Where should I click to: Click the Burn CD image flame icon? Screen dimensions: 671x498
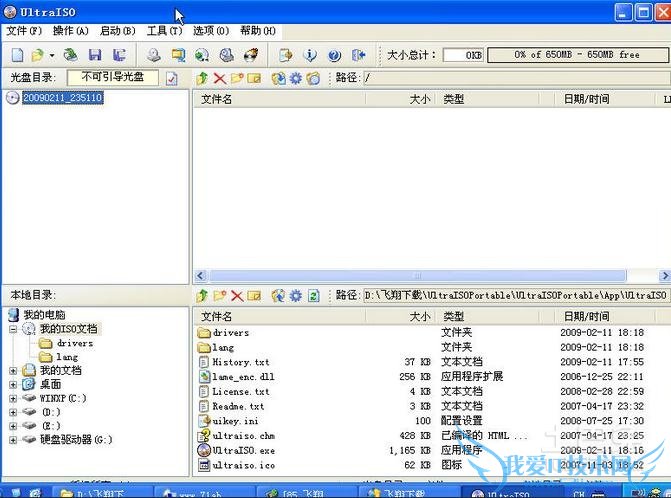coord(251,55)
